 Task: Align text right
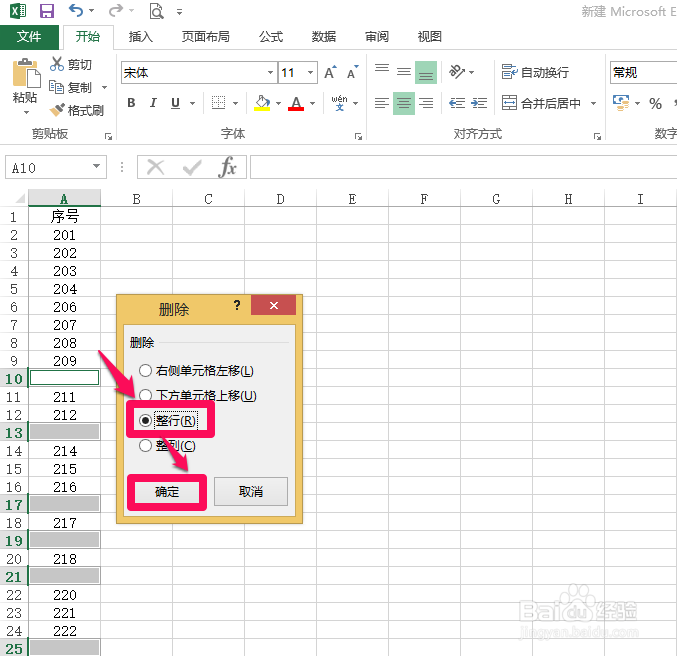[x=426, y=103]
